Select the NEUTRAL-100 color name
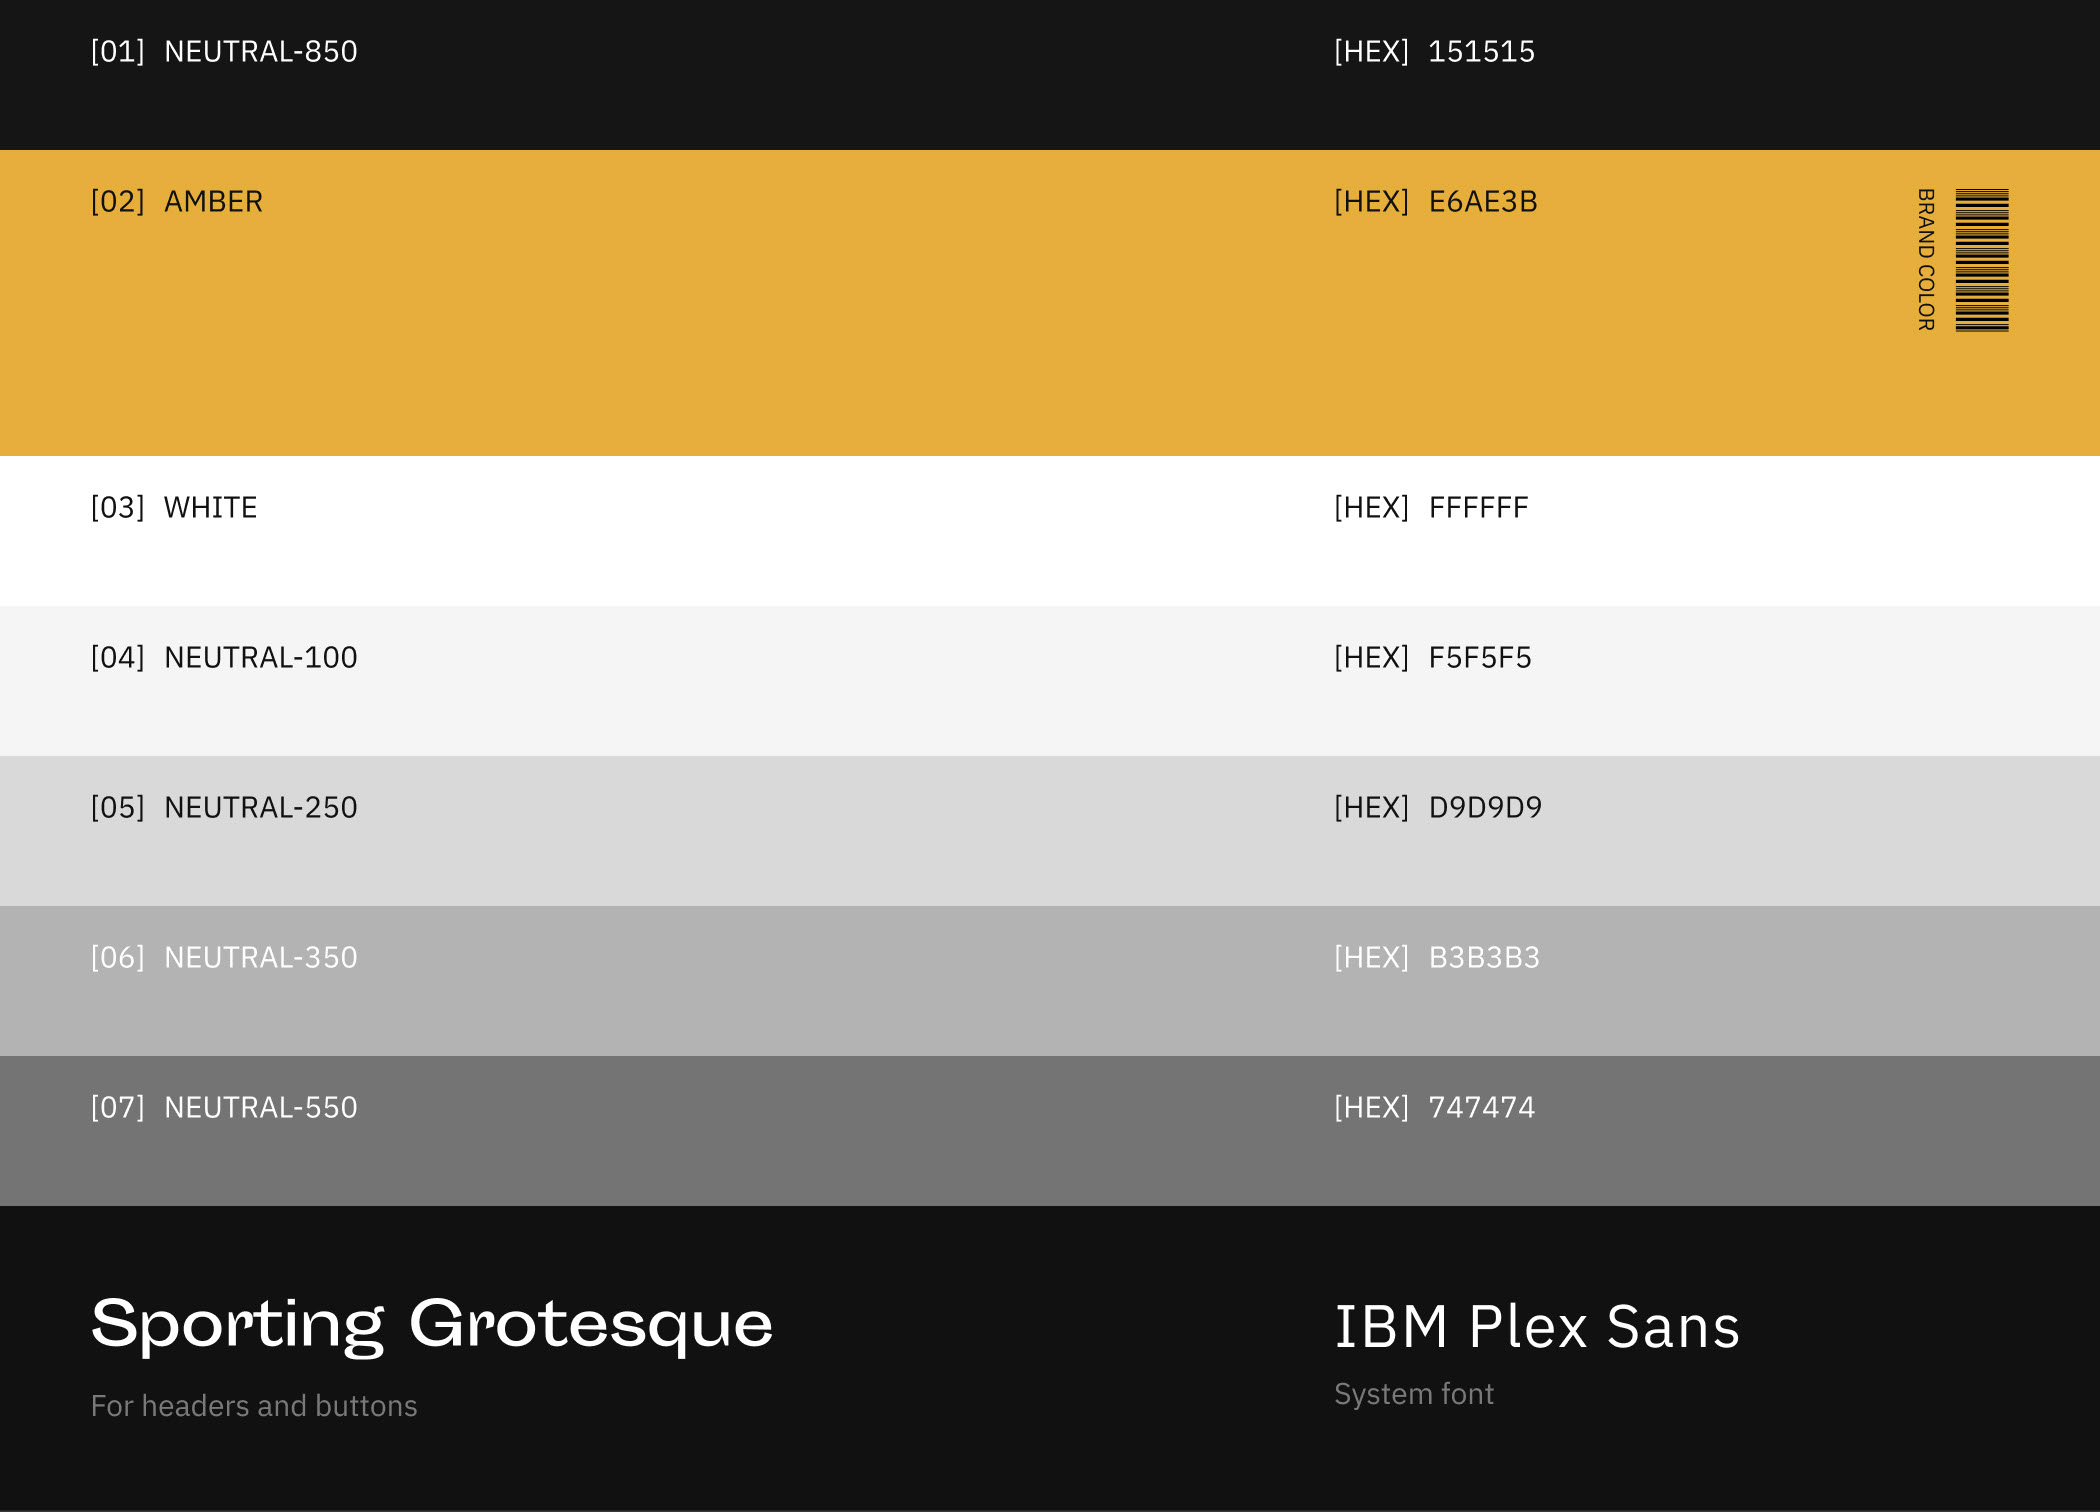Viewport: 2100px width, 1512px height. click(260, 658)
